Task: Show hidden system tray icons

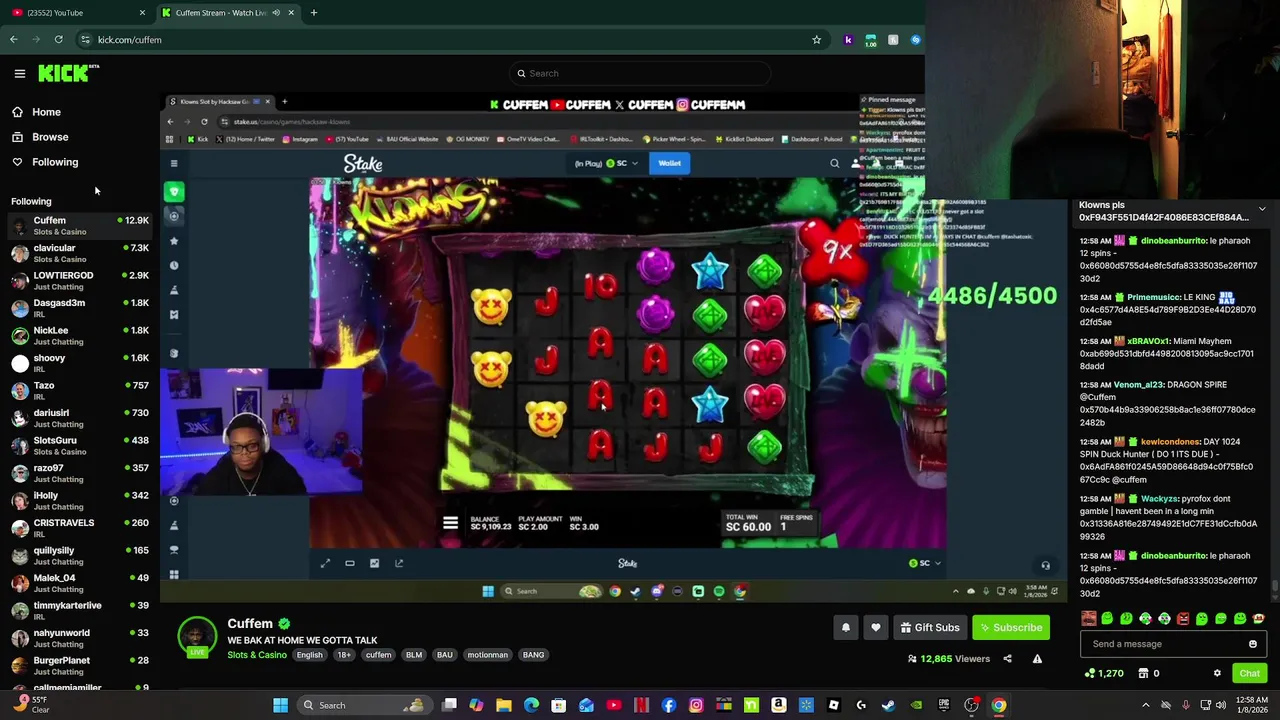Action: (1146, 706)
